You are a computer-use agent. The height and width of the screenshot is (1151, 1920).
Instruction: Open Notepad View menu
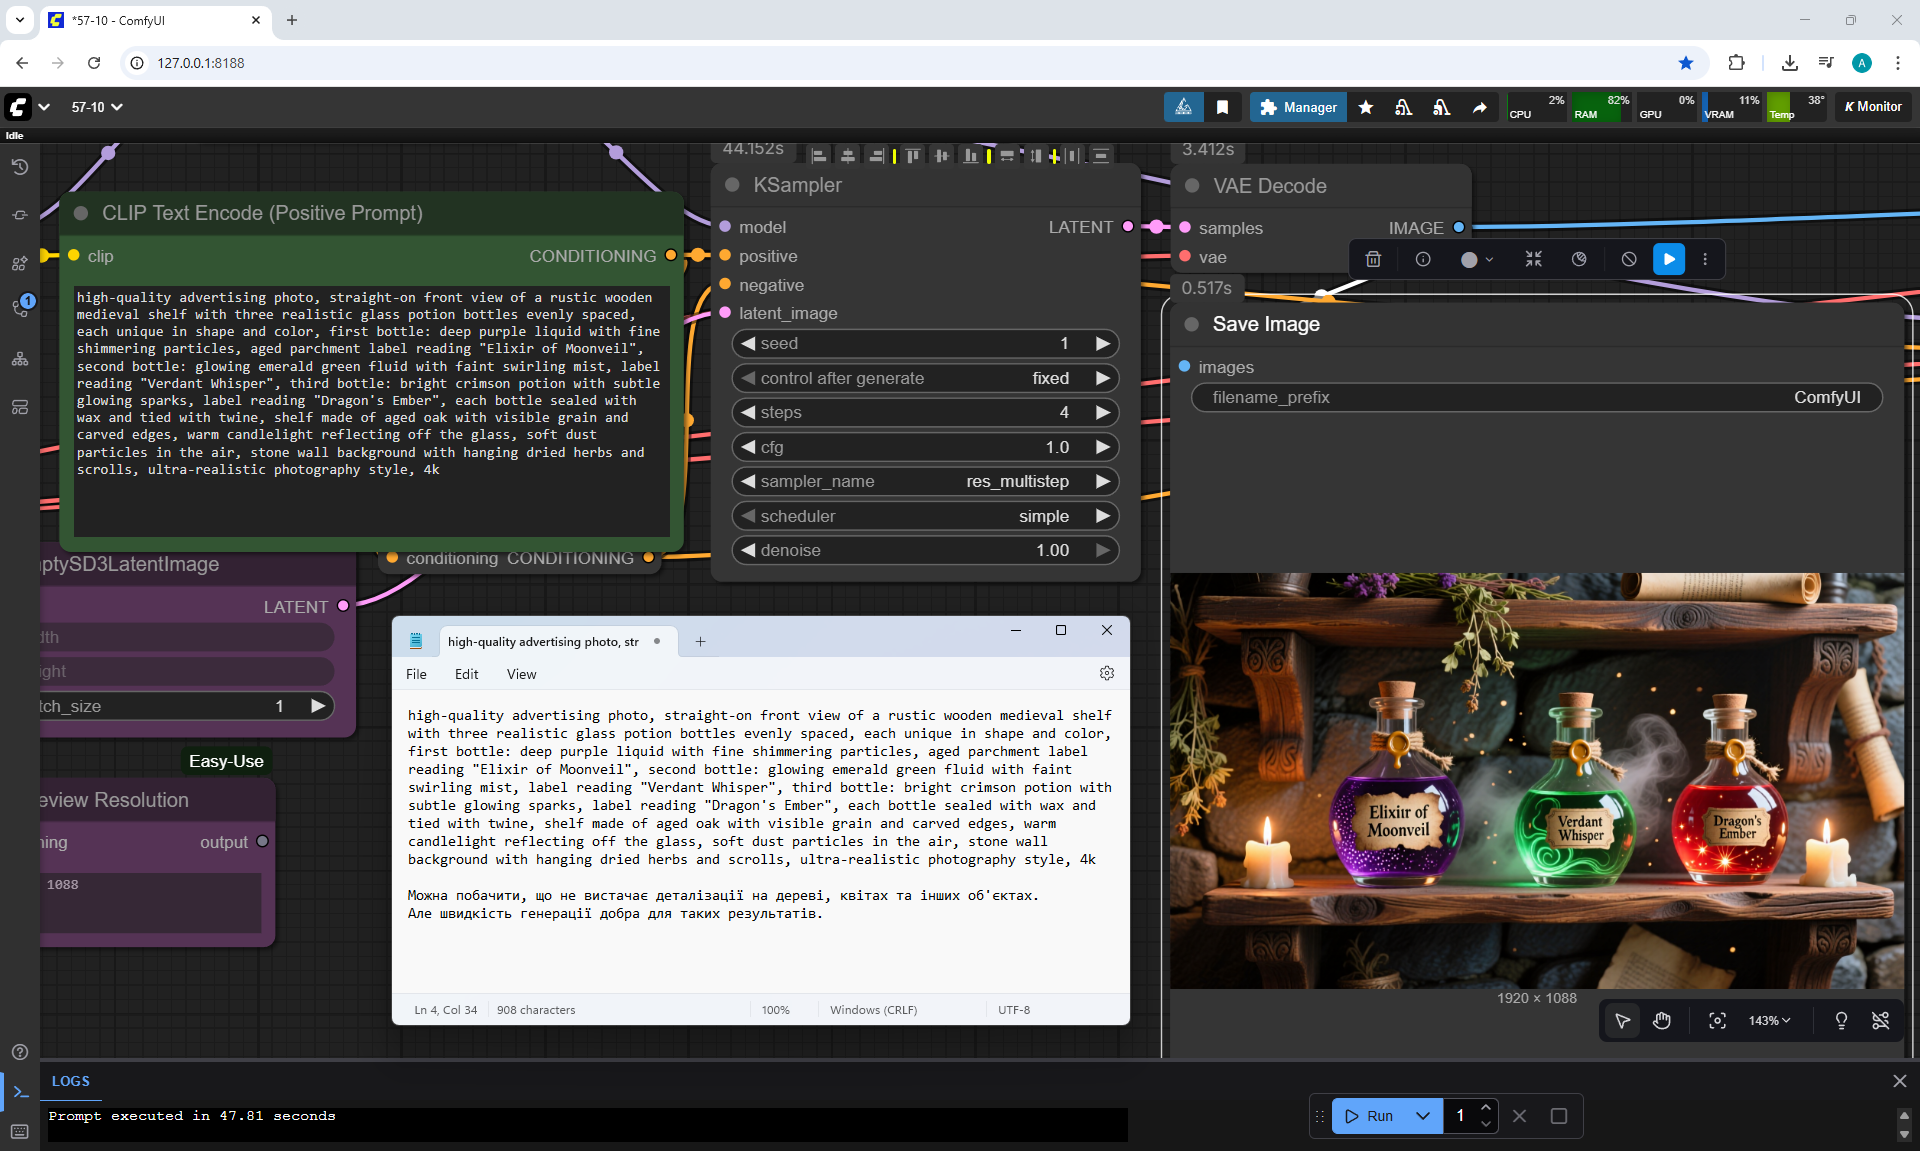tap(521, 674)
